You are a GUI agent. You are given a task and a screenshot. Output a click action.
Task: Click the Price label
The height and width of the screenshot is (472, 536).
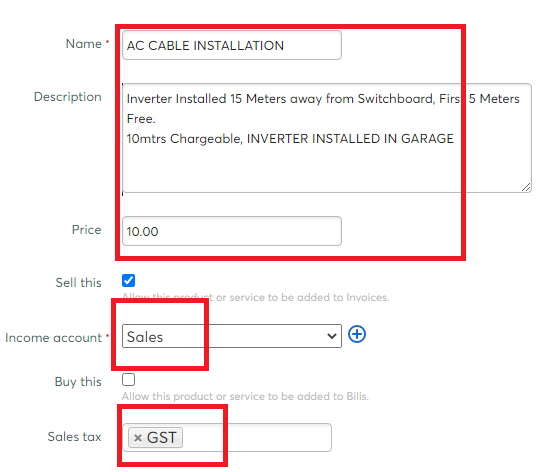tap(86, 230)
